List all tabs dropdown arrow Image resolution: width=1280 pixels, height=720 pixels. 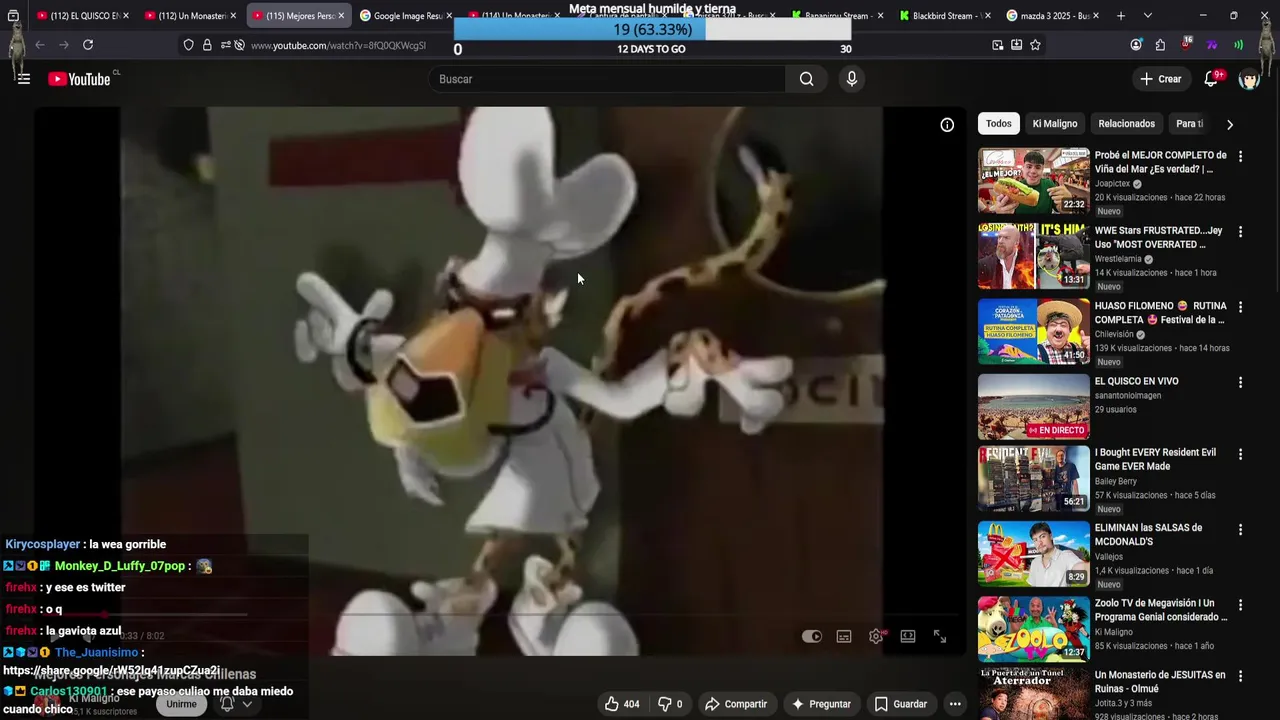point(1147,16)
